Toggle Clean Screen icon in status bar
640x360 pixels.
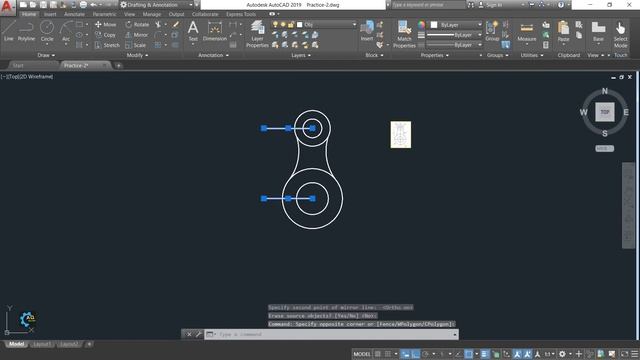[624, 354]
